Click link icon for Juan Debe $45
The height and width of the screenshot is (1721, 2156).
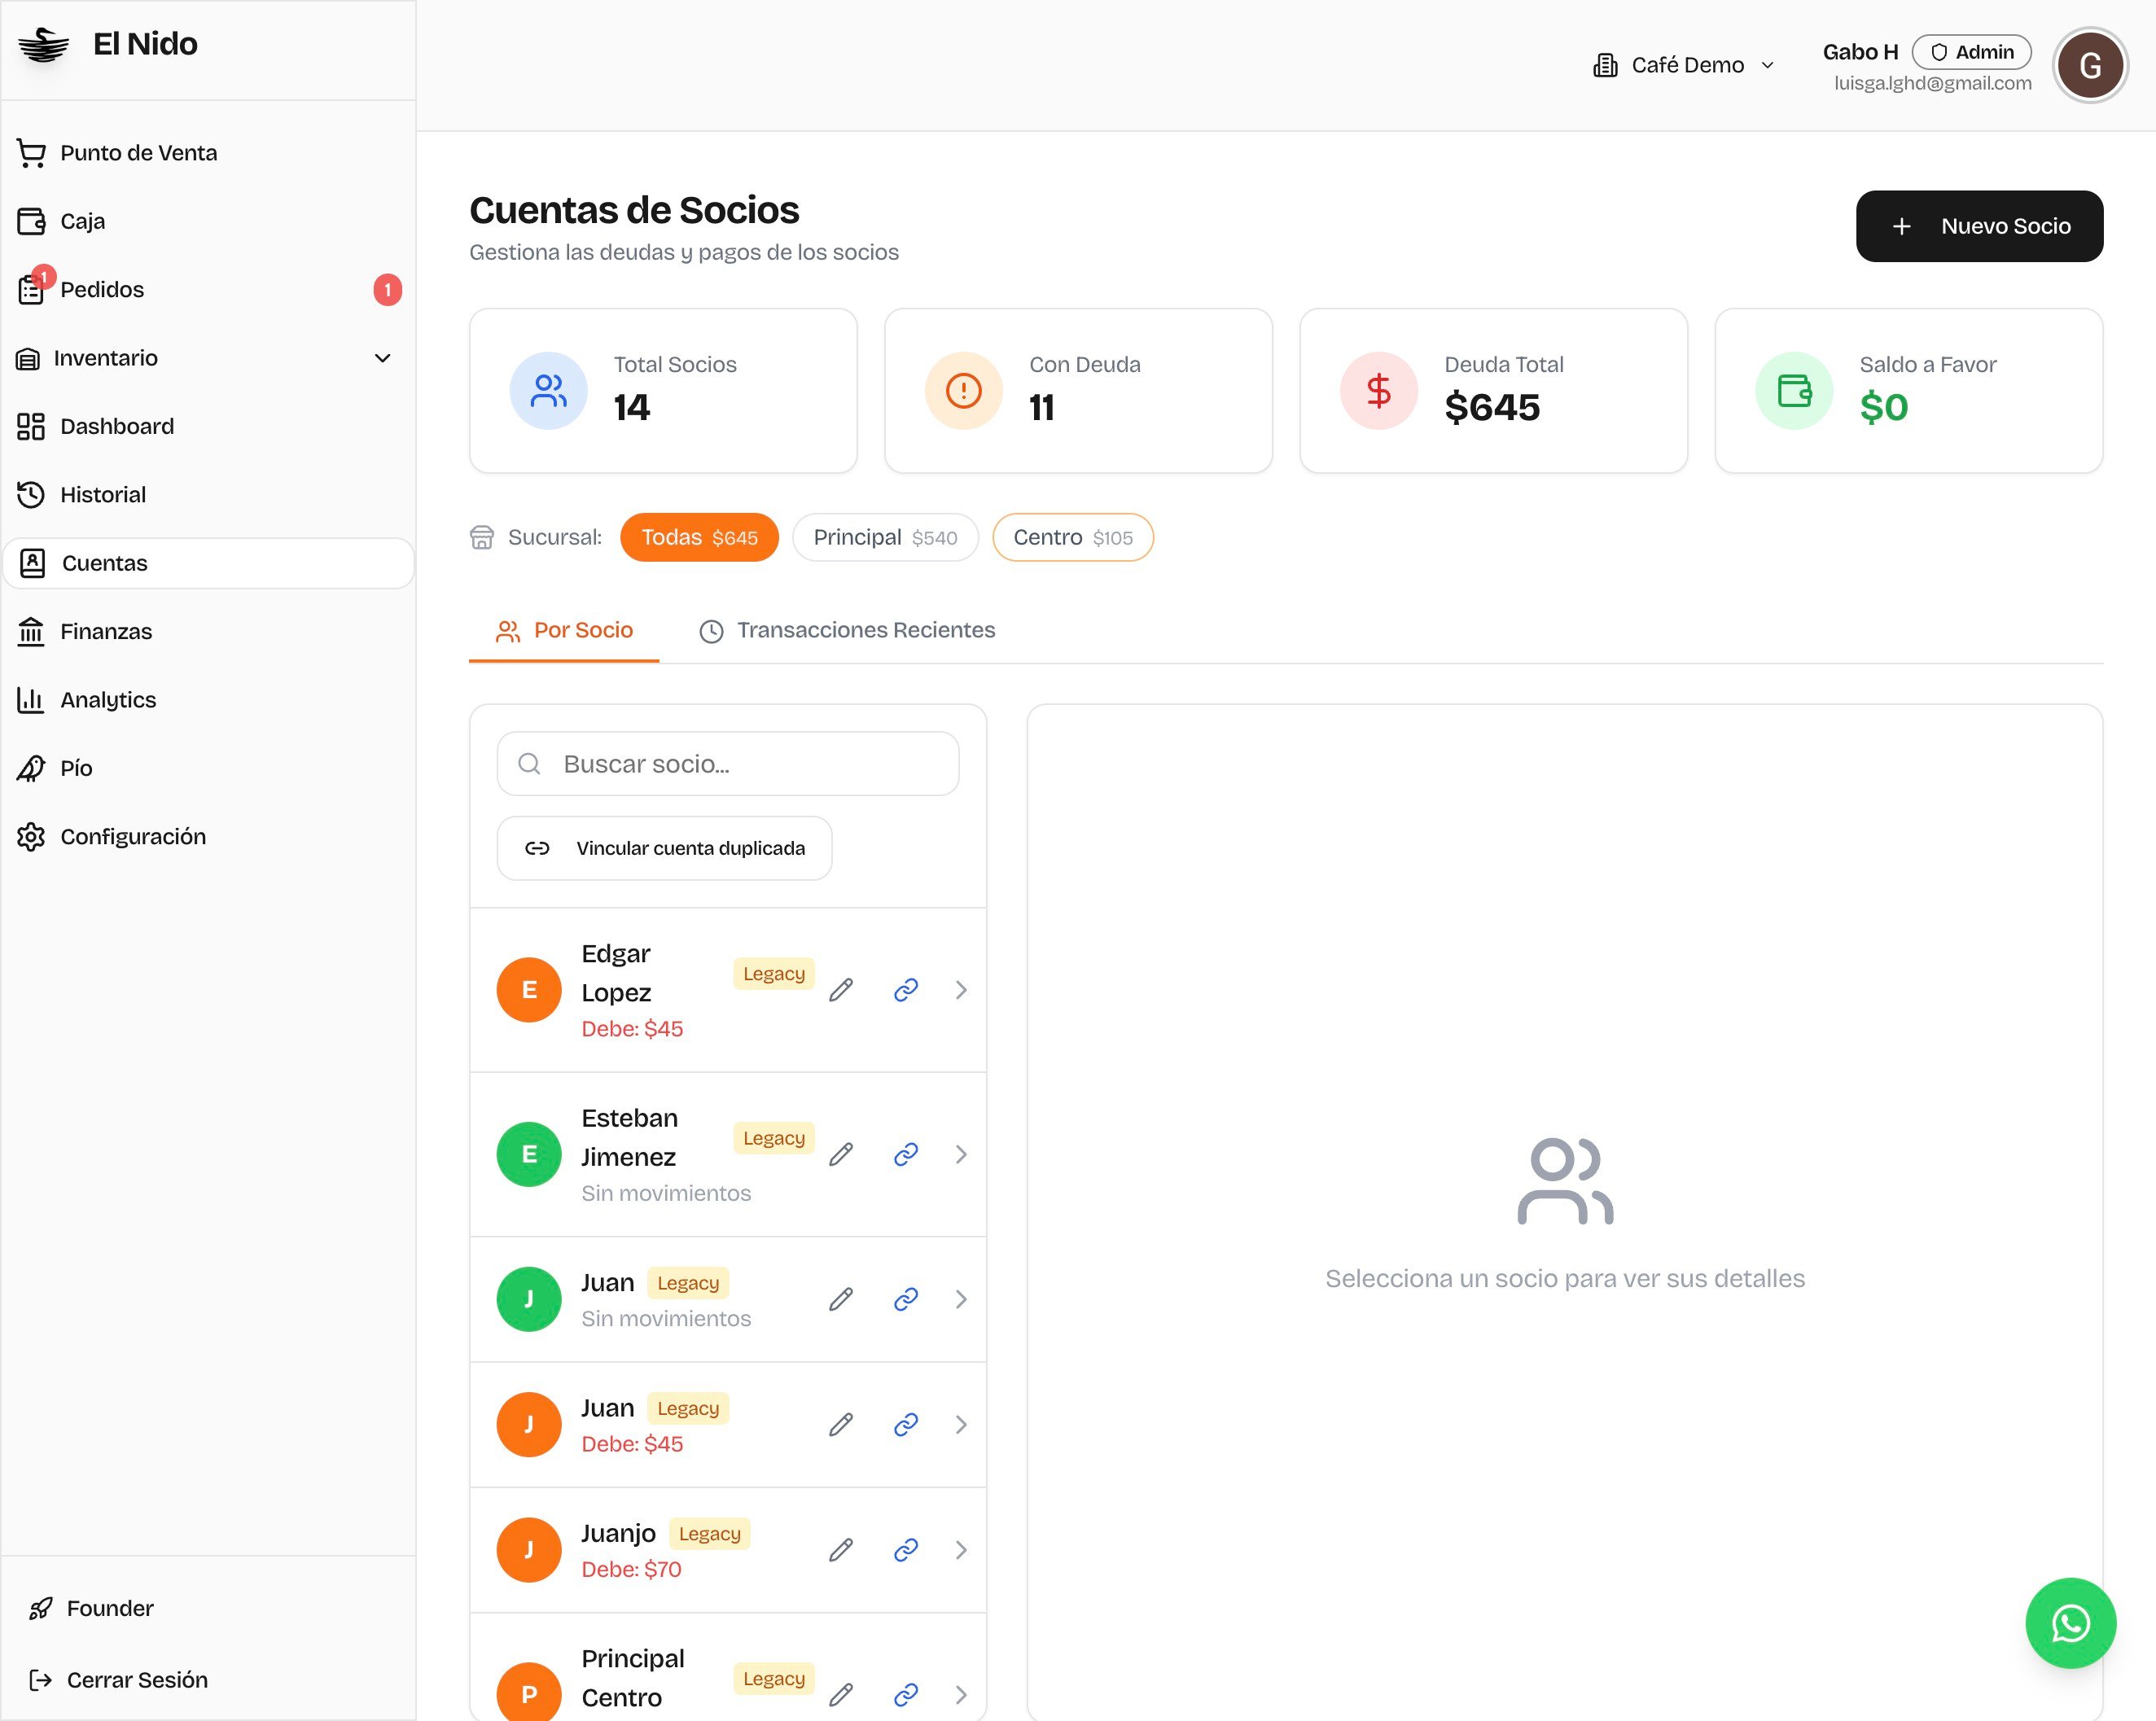(906, 1425)
